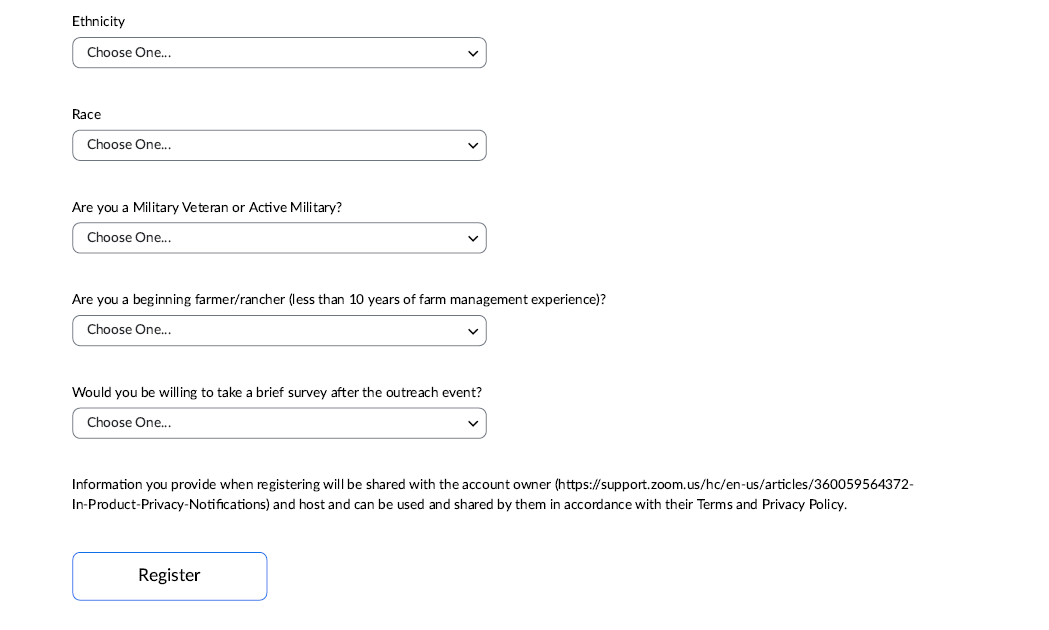Click the beginning farmer/rancher question label
This screenshot has width=1049, height=630.
pos(338,300)
